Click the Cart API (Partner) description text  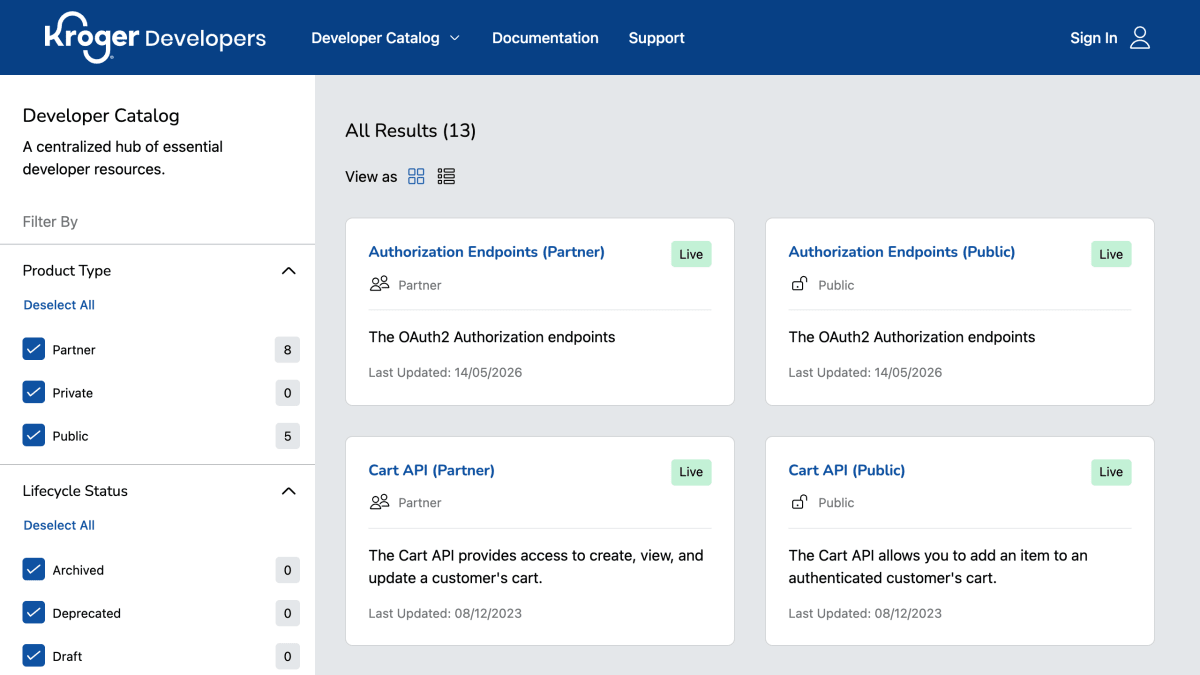[536, 566]
